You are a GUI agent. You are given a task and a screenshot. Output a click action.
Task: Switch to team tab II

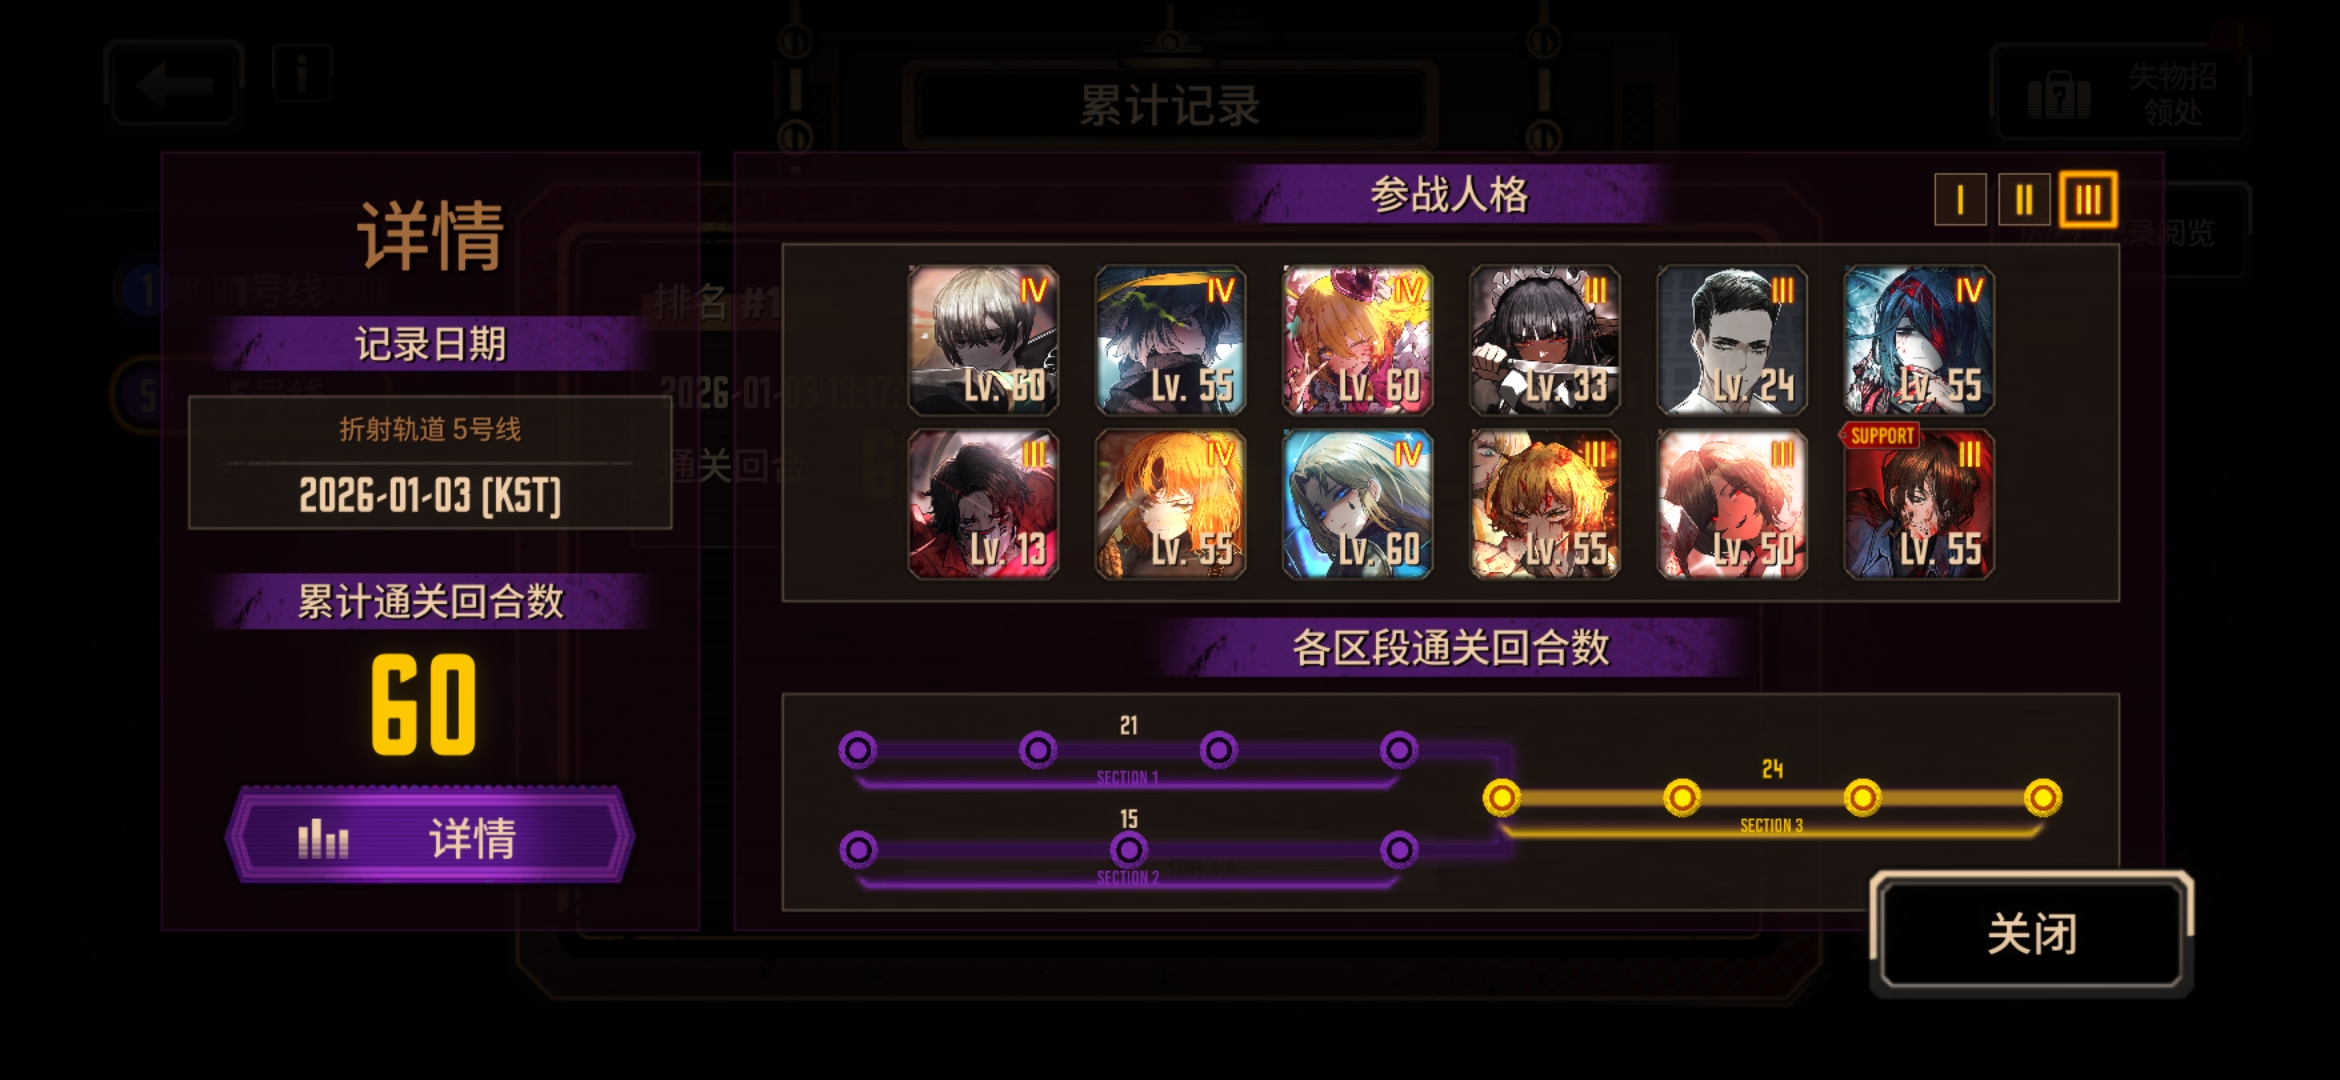pyautogui.click(x=2024, y=200)
